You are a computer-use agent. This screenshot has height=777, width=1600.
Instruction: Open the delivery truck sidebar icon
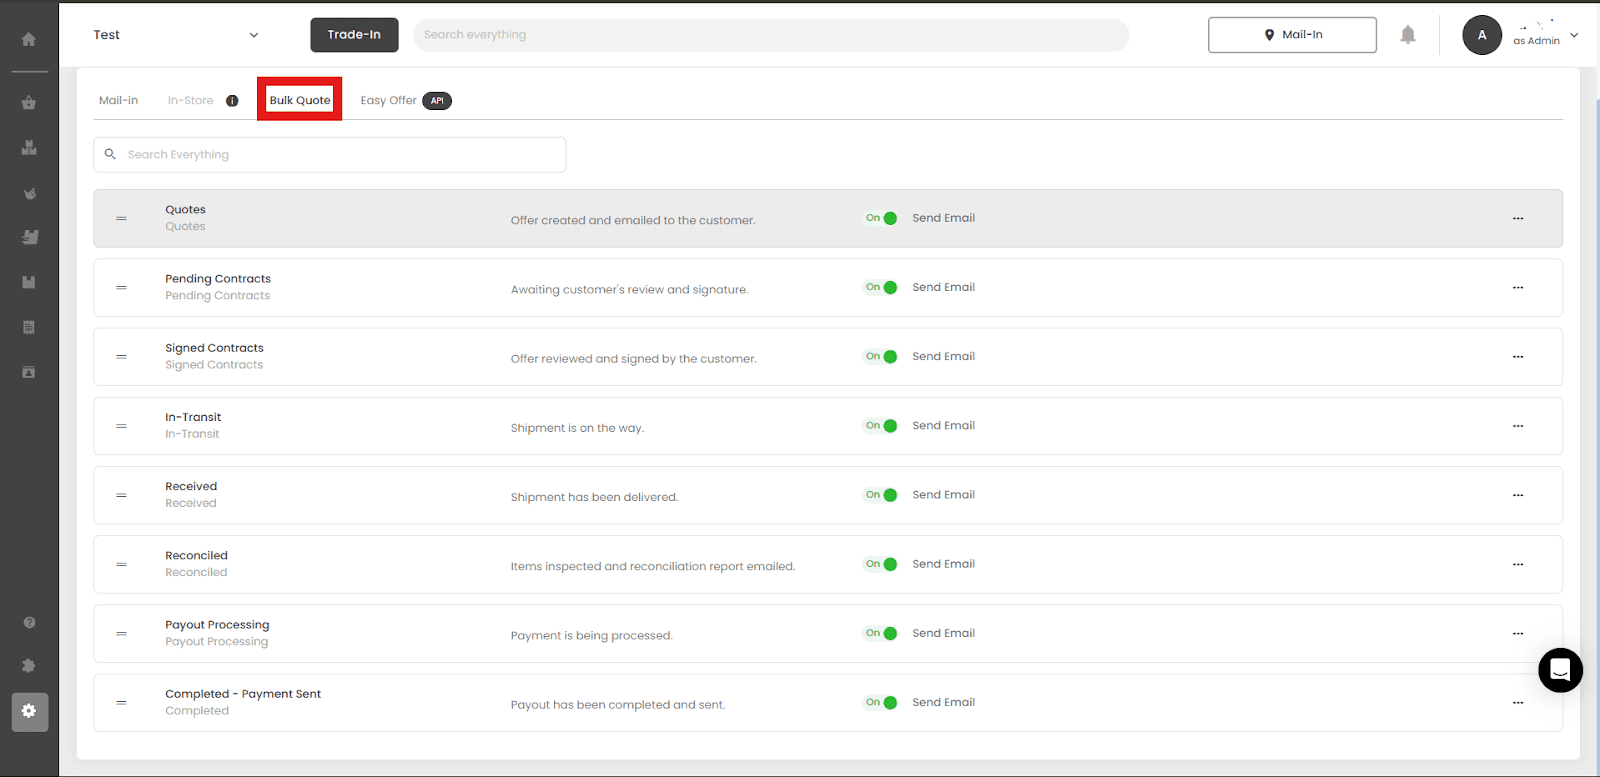(29, 237)
